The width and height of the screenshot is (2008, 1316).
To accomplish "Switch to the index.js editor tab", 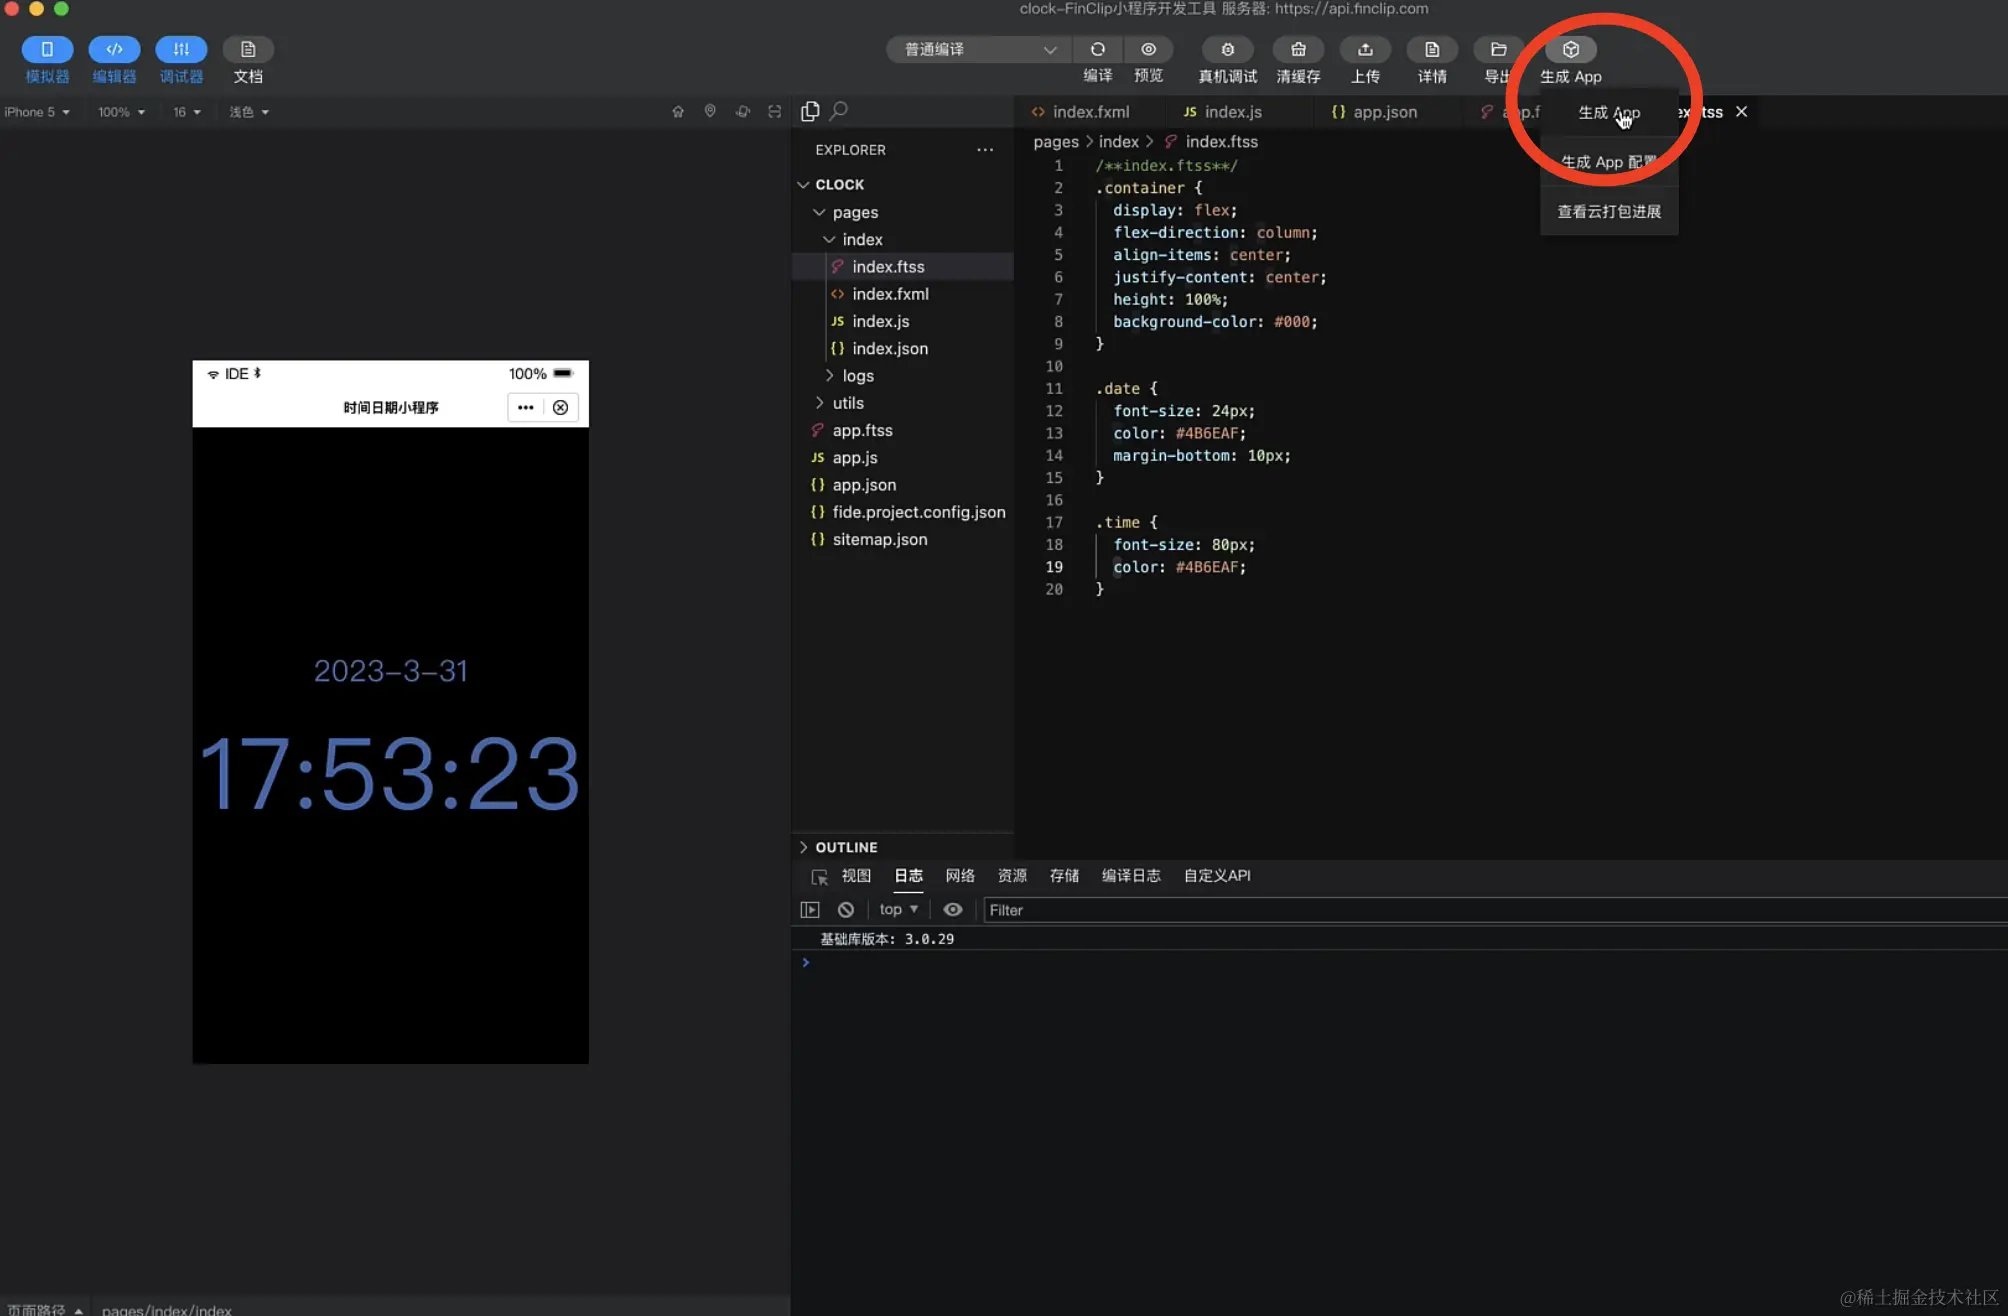I will 1232,112.
